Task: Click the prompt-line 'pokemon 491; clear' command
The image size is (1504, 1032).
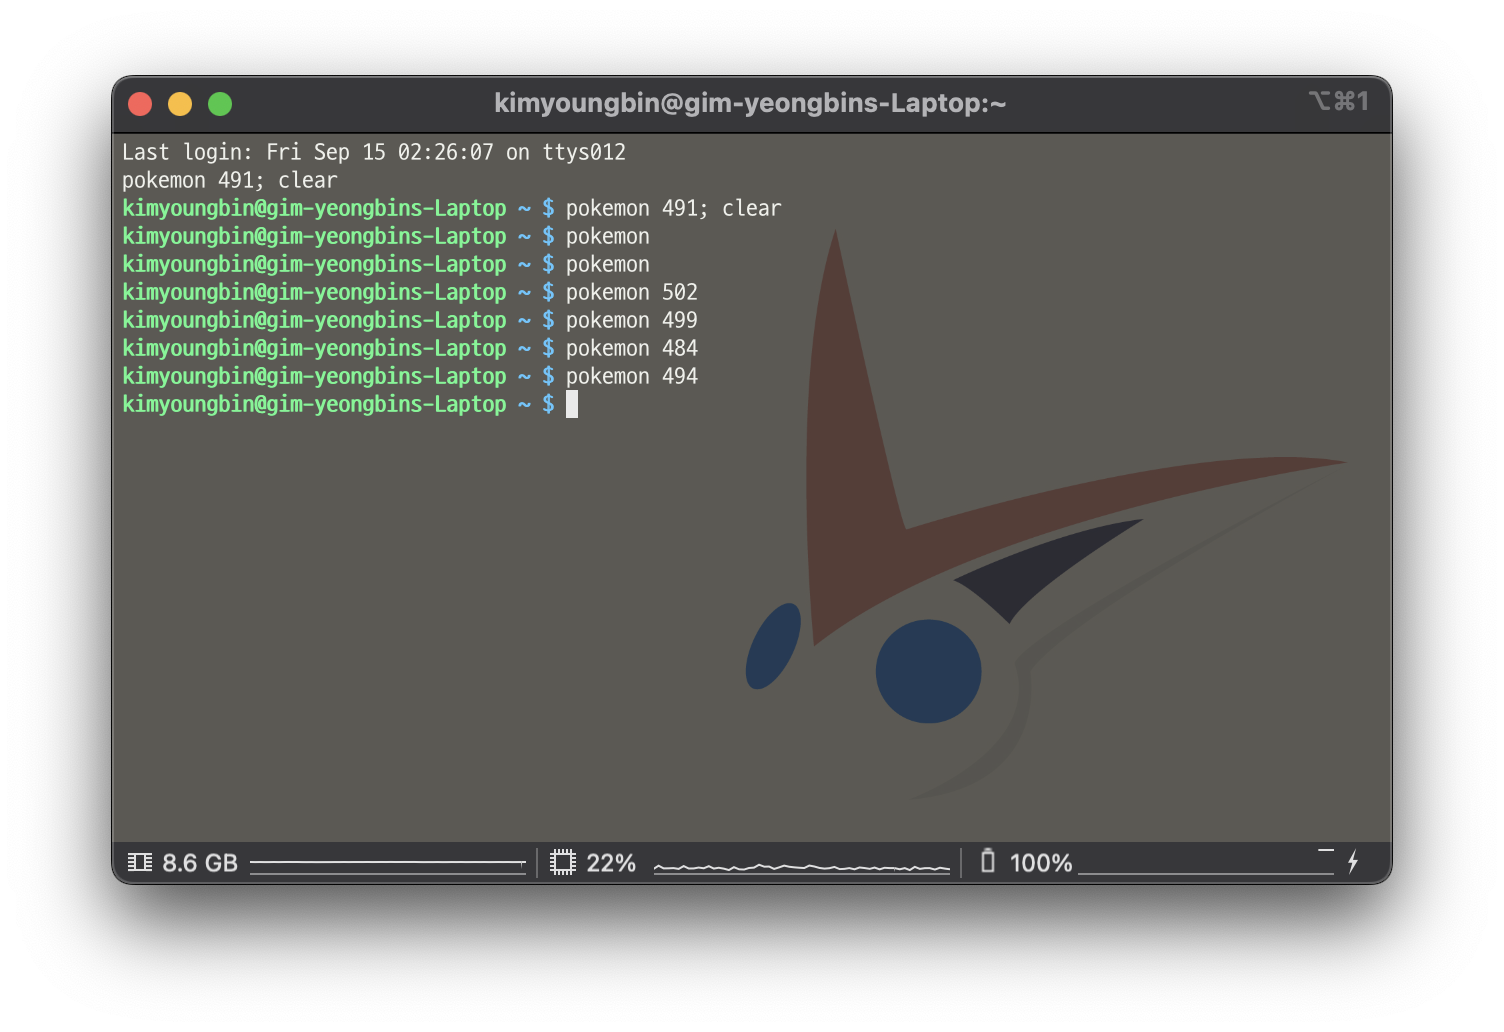Action: click(674, 208)
